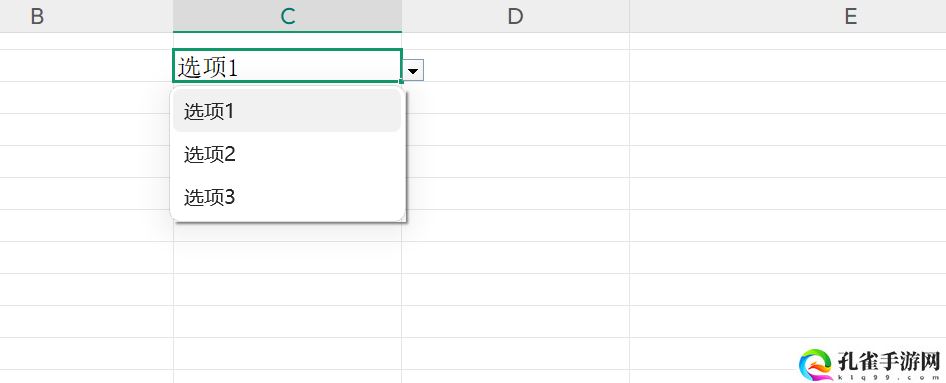Click the active cell showing 选项1

click(x=288, y=66)
